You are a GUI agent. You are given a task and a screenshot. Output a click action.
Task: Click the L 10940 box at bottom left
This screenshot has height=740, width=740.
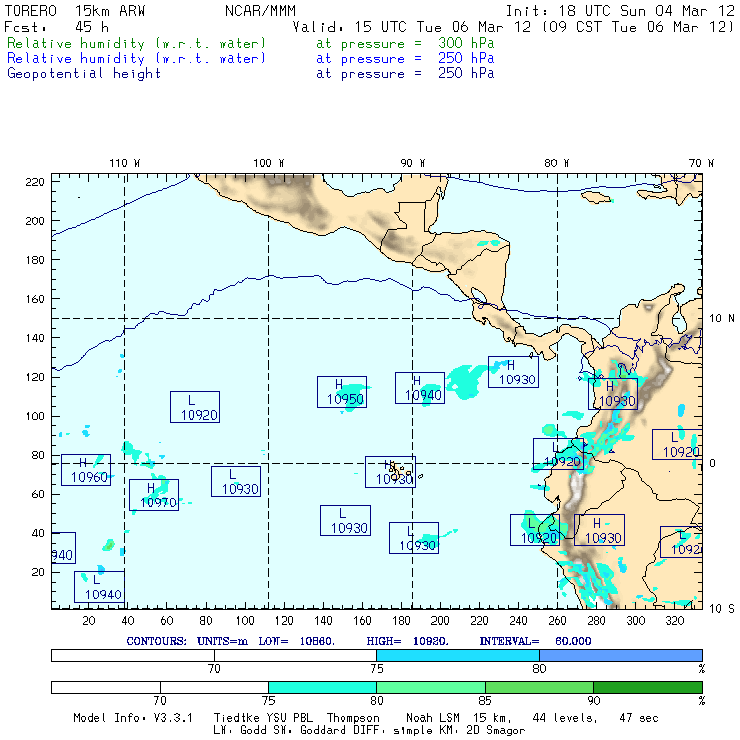pyautogui.click(x=99, y=587)
